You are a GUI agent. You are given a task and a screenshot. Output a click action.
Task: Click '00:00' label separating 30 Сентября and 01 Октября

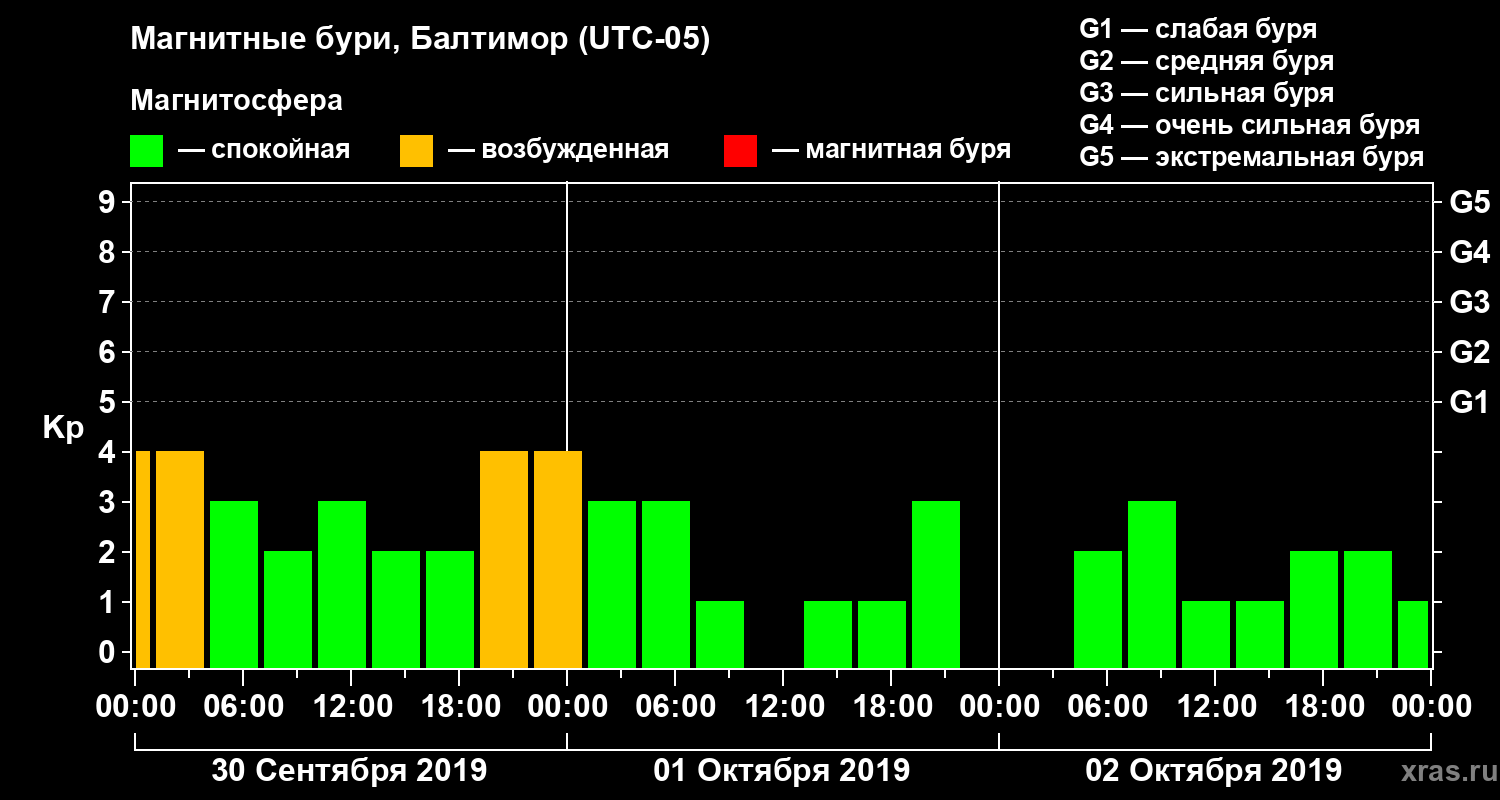pyautogui.click(x=567, y=706)
